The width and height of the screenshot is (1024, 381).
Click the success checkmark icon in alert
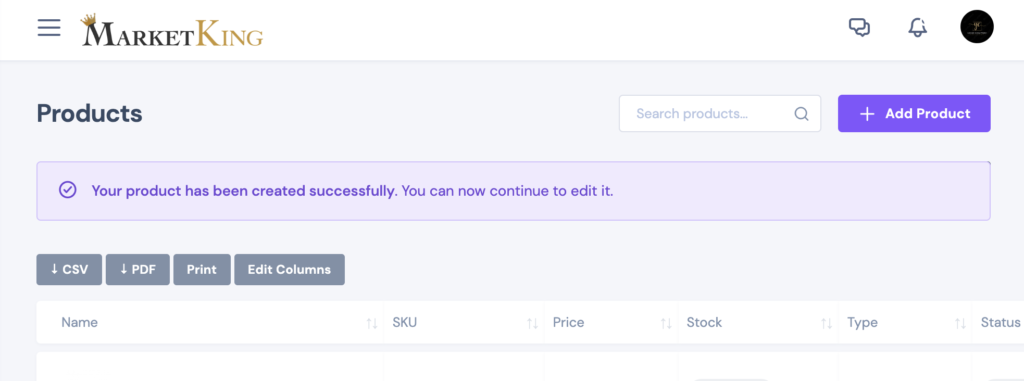click(x=68, y=190)
